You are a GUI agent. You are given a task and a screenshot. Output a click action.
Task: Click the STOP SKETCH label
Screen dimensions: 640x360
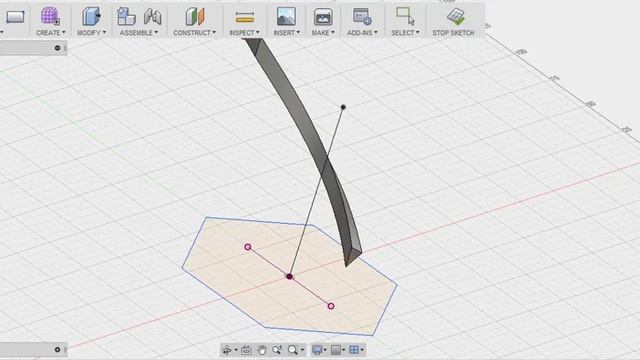tap(453, 33)
